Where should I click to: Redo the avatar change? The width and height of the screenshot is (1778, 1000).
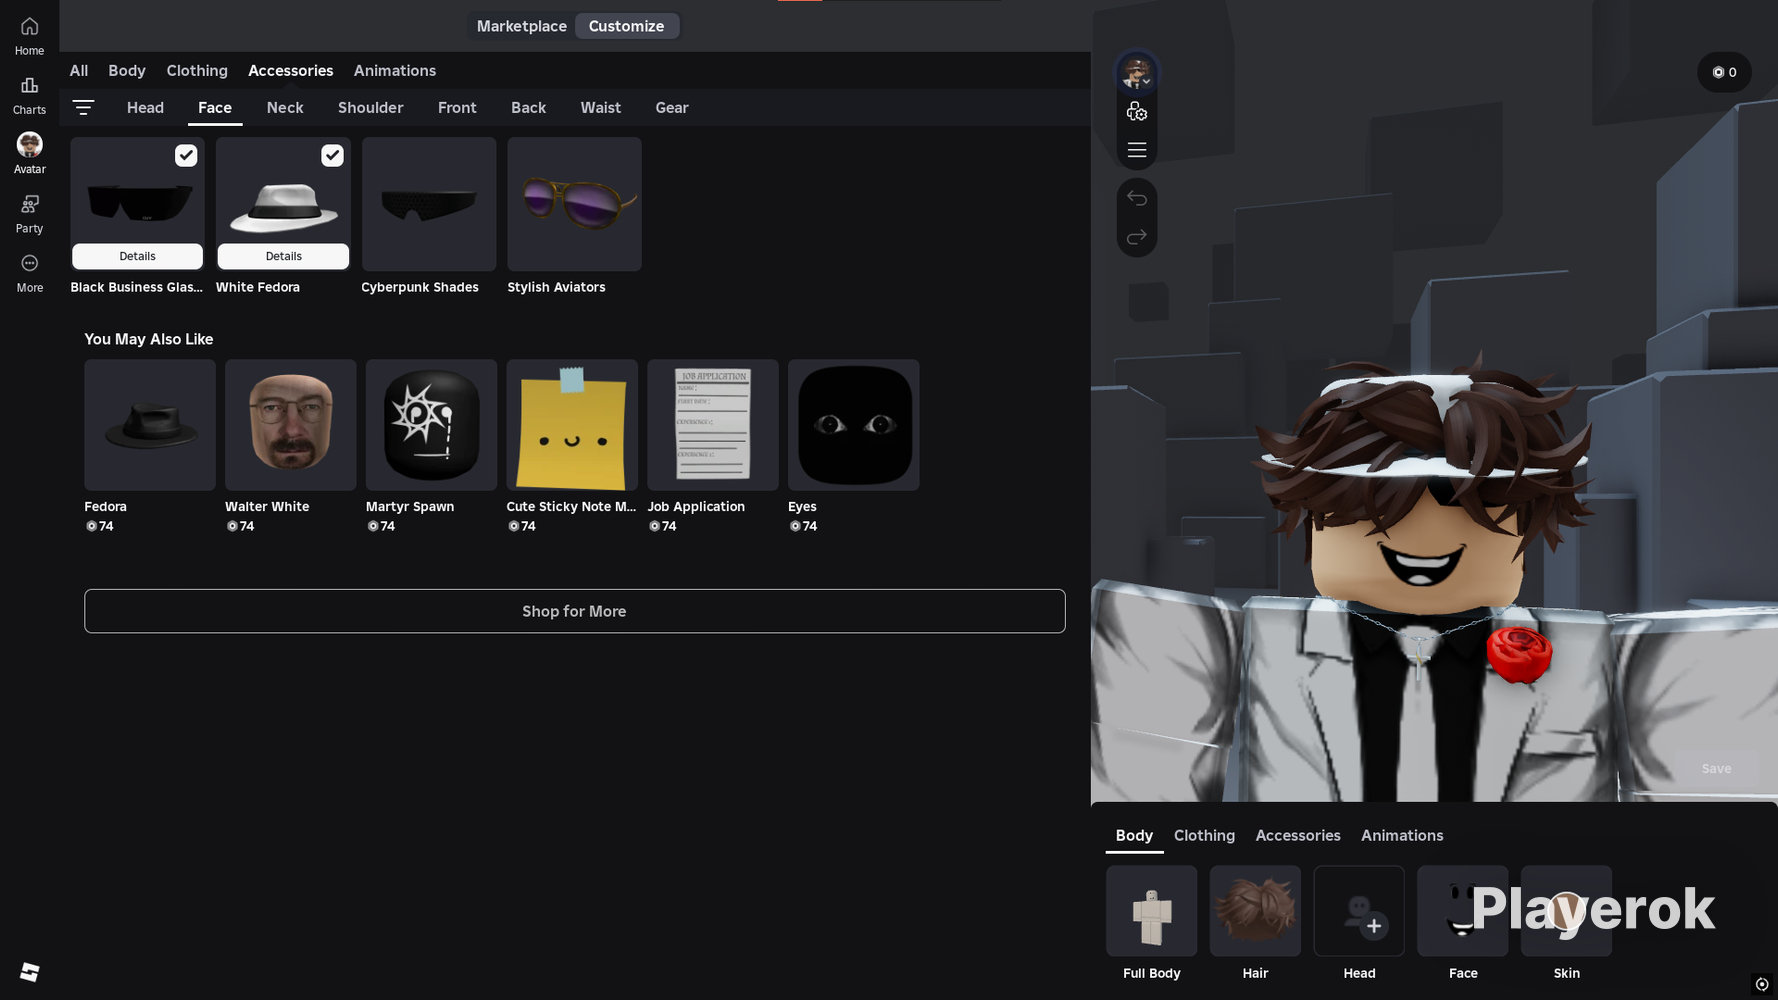(x=1137, y=237)
